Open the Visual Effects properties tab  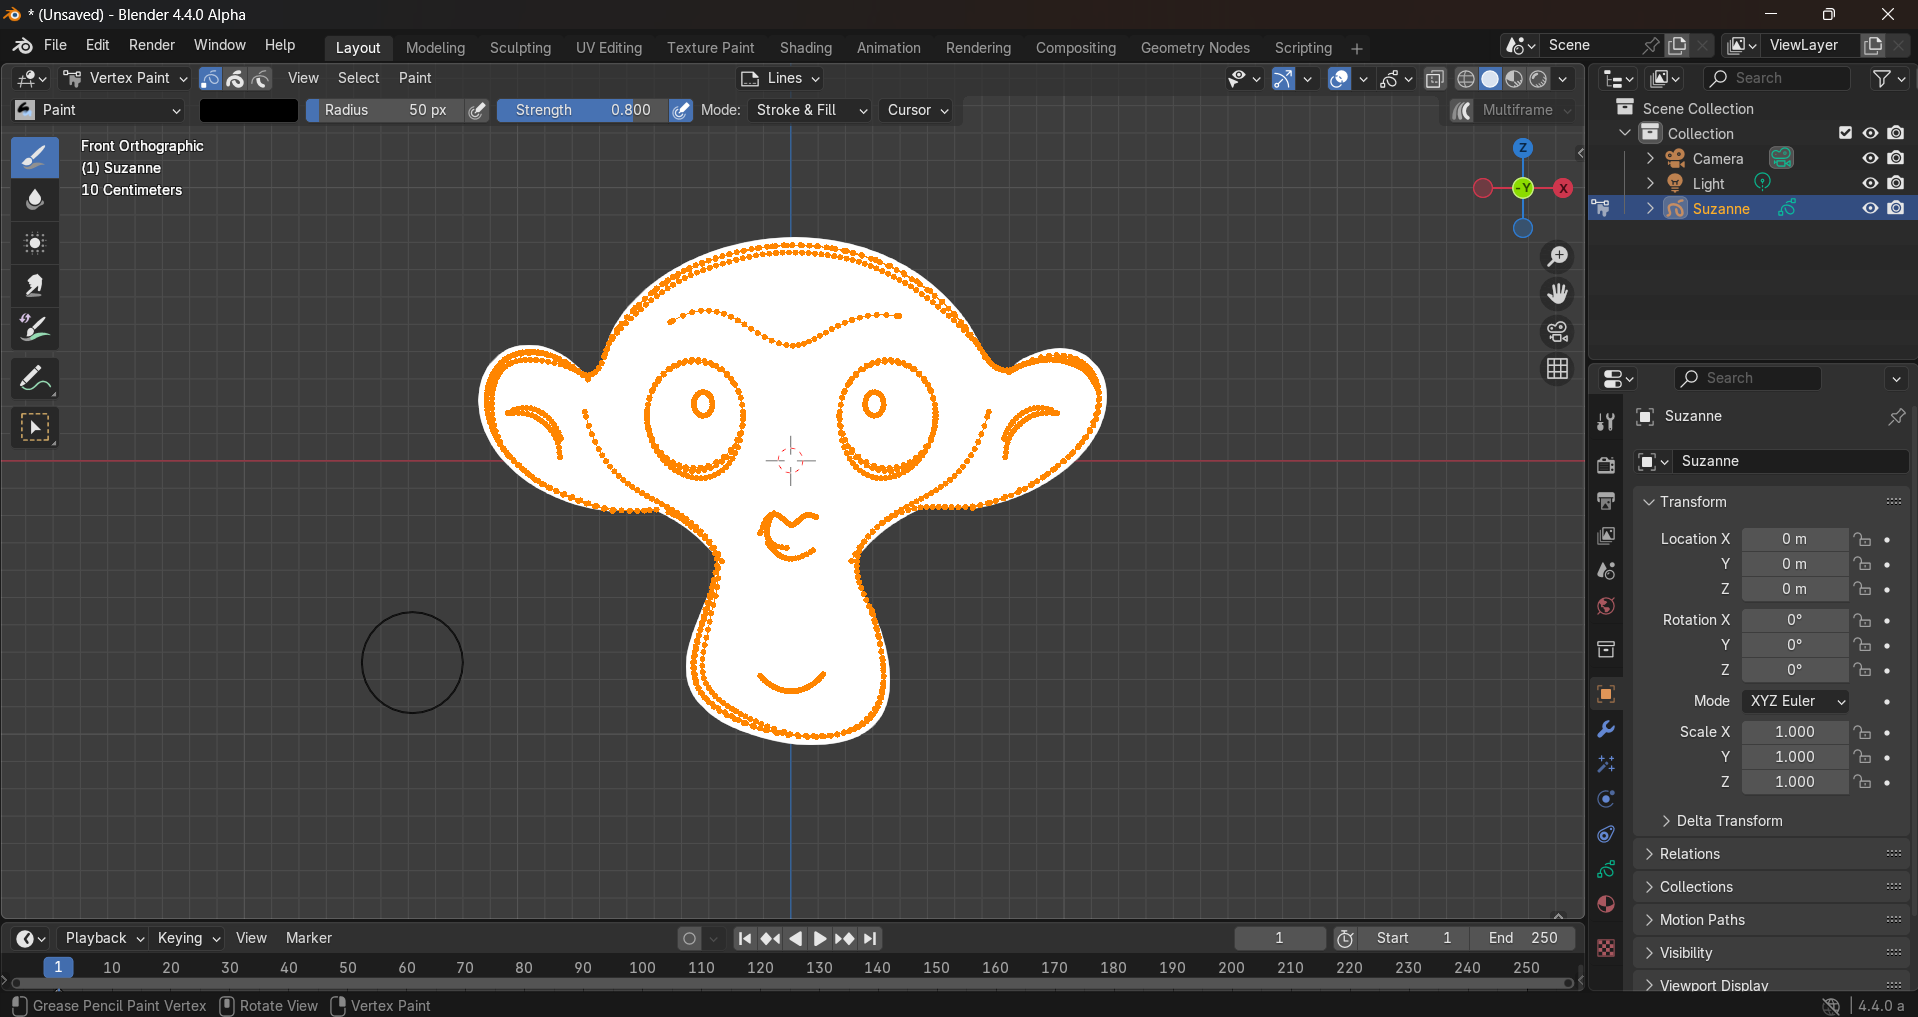[1606, 764]
